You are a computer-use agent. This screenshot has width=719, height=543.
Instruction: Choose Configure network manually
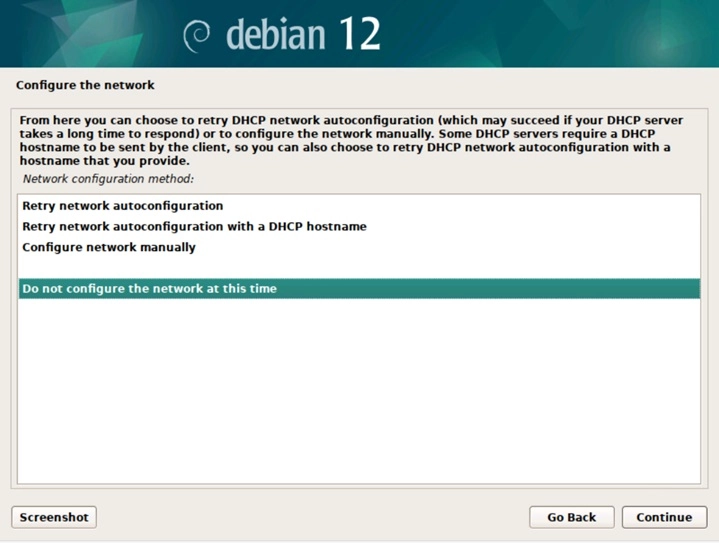coord(359,247)
